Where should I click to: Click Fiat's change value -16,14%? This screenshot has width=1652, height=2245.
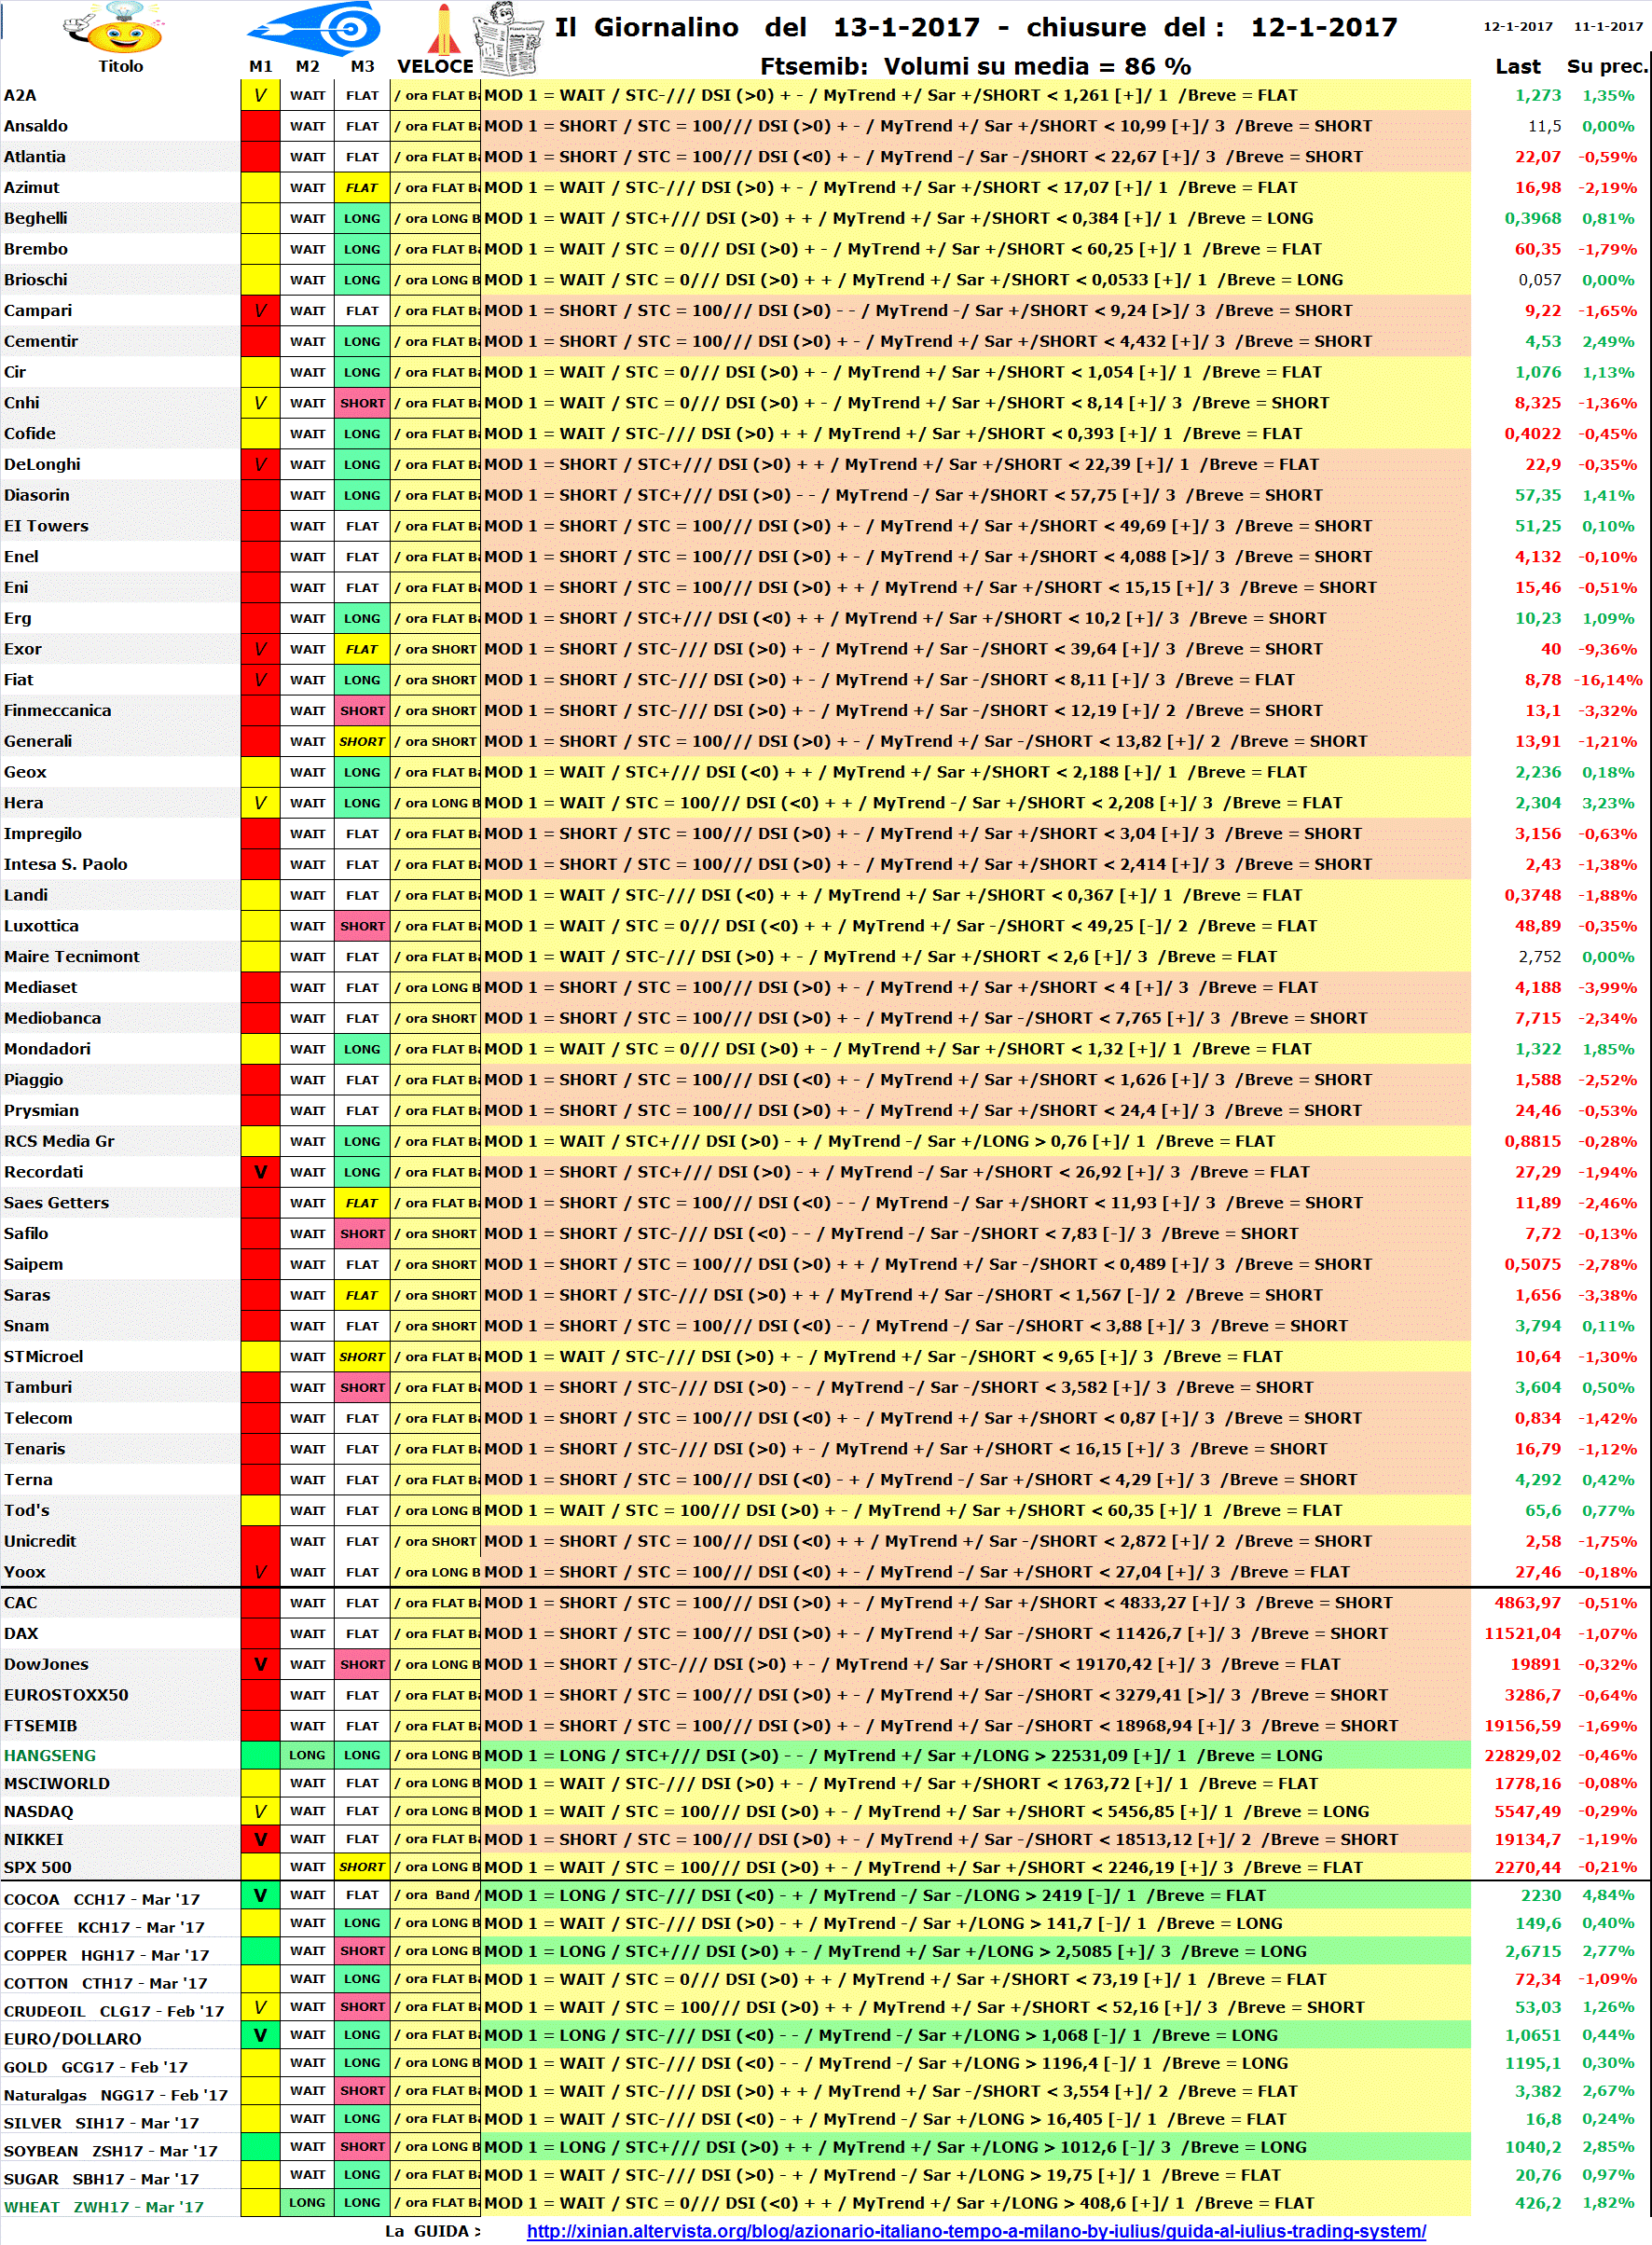point(1608,680)
